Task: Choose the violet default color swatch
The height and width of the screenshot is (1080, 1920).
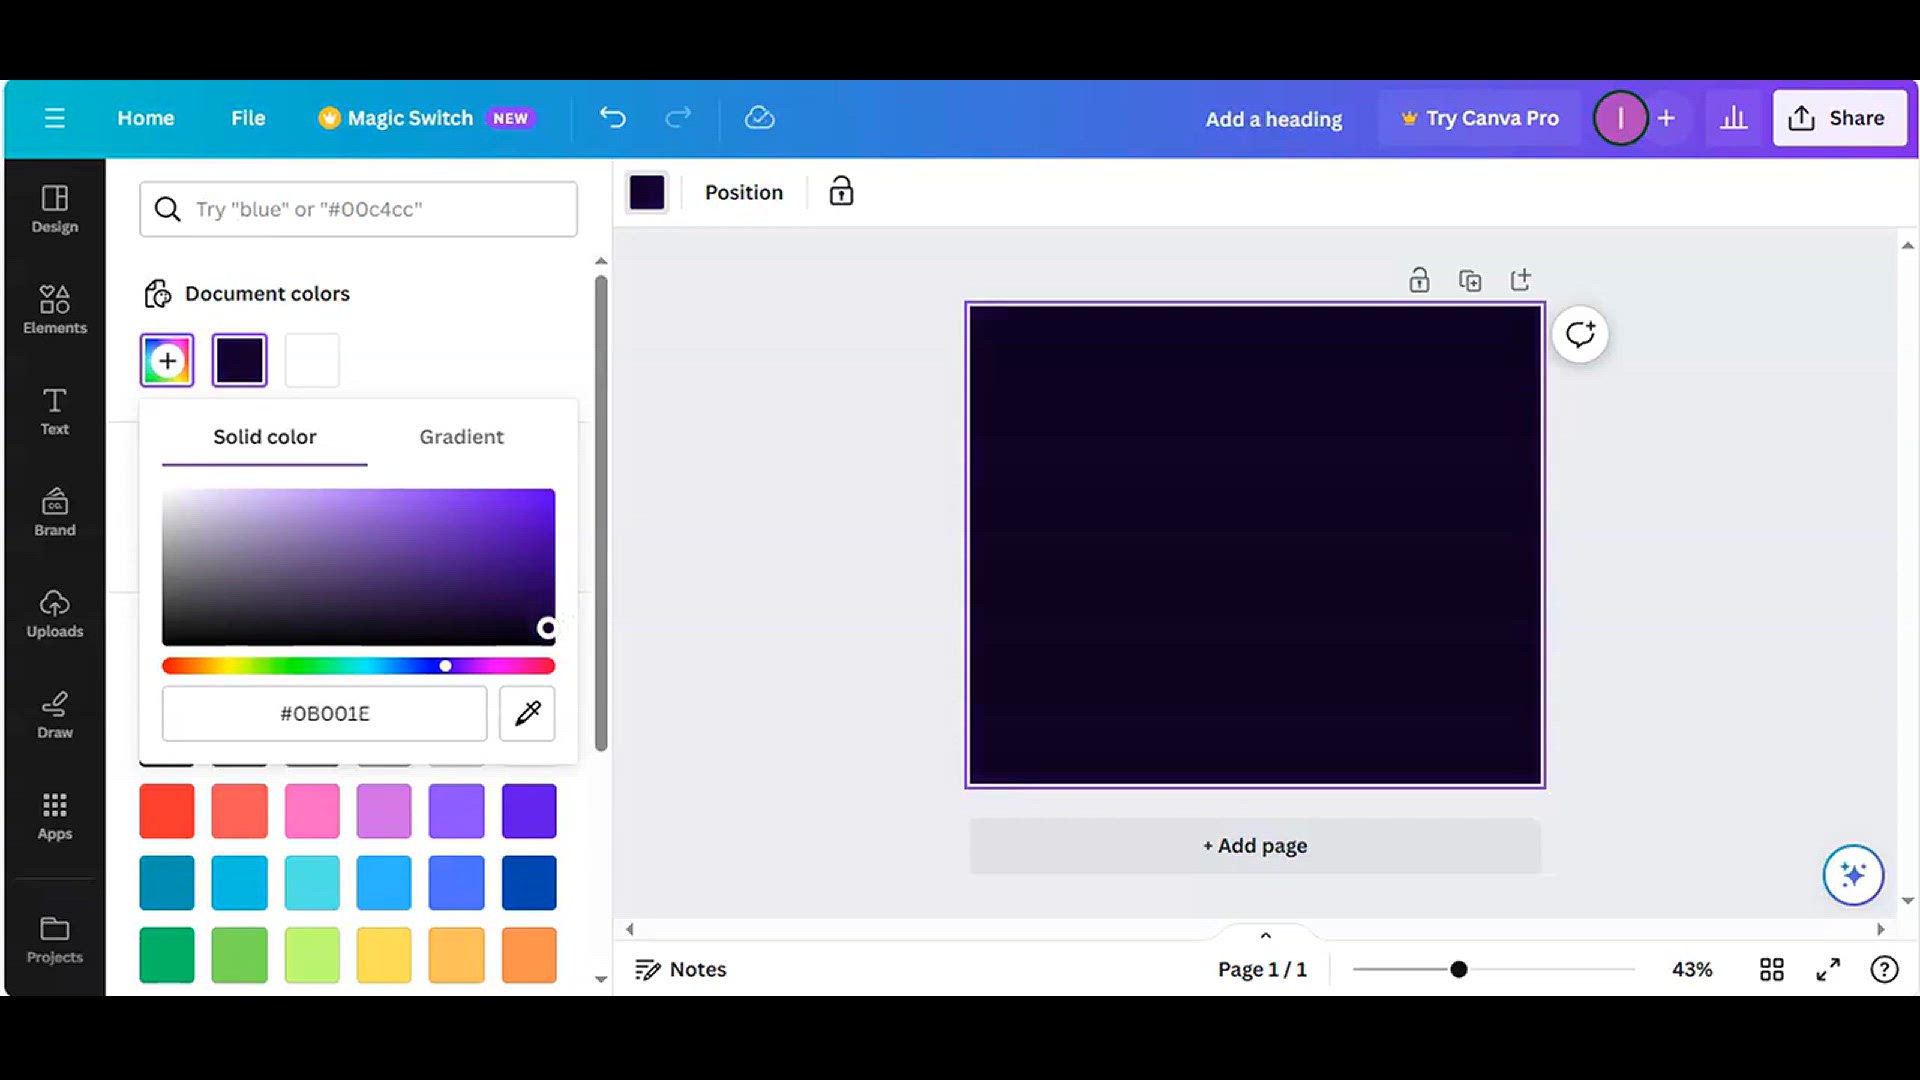Action: (x=529, y=811)
